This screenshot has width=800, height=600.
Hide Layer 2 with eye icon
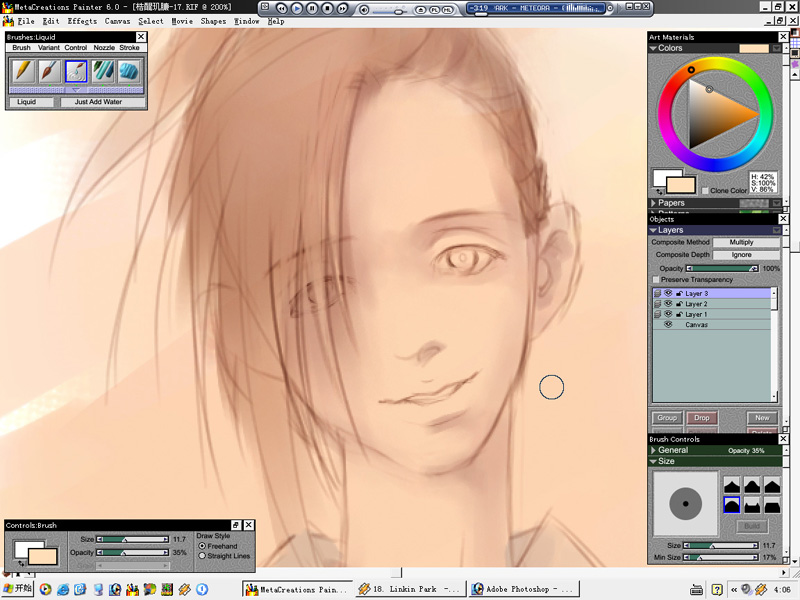pos(668,304)
